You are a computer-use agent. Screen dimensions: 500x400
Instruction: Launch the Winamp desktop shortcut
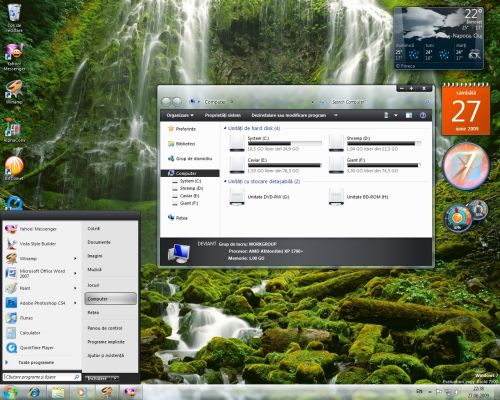14,92
